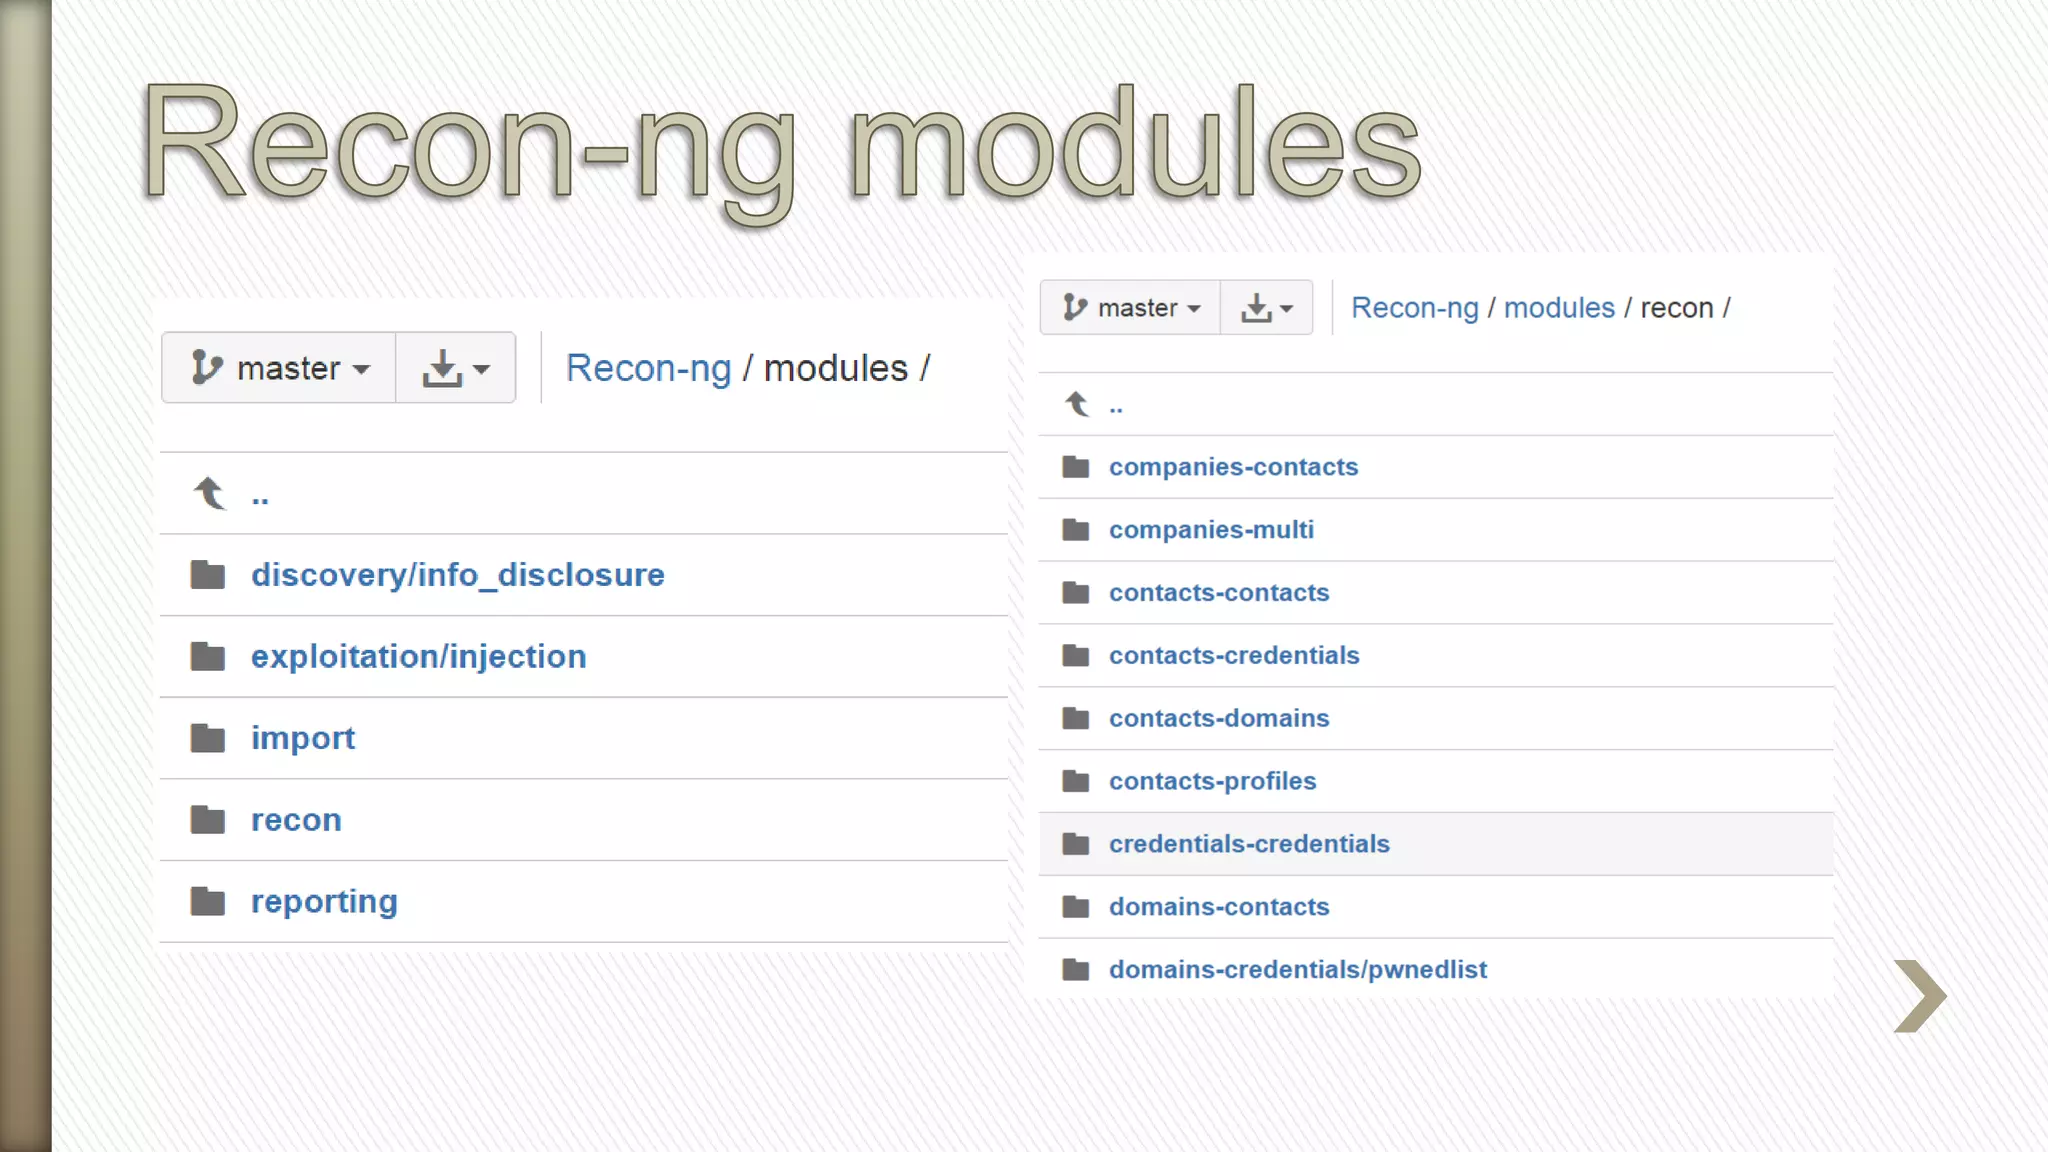2048x1152 pixels.
Task: Click the folder icon beside companies-contacts
Action: [1076, 467]
